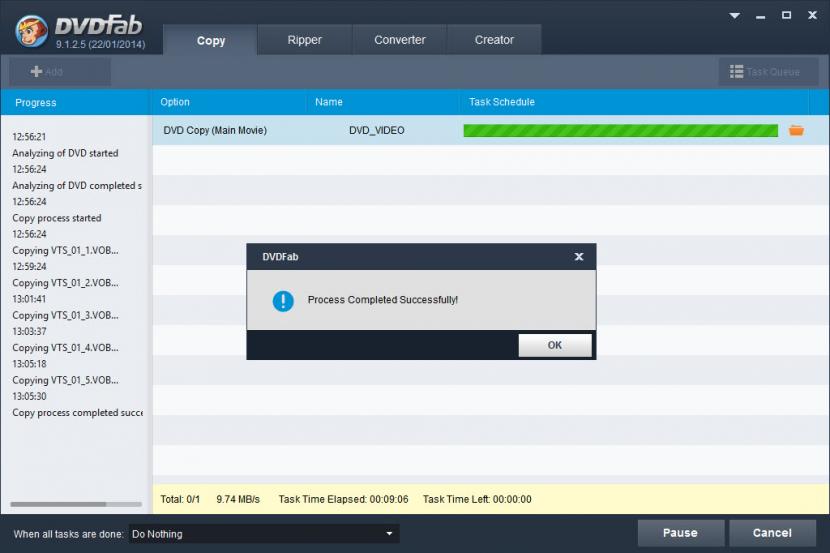830x553 pixels.
Task: Click Analyzing of DVD started log entry
Action: point(65,153)
